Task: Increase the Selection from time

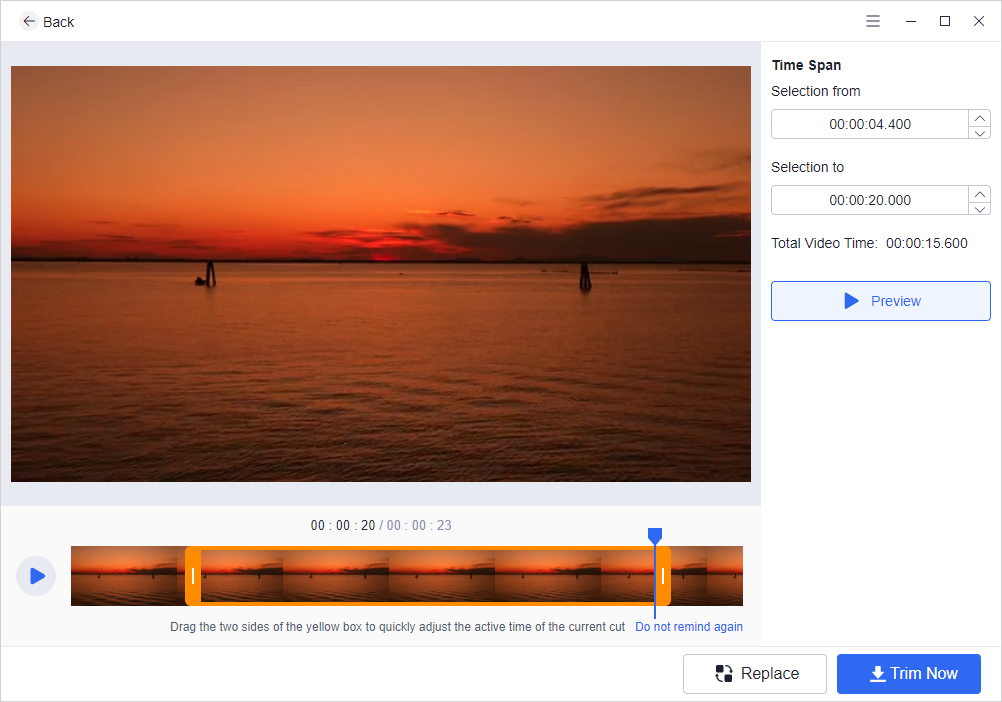Action: (979, 118)
